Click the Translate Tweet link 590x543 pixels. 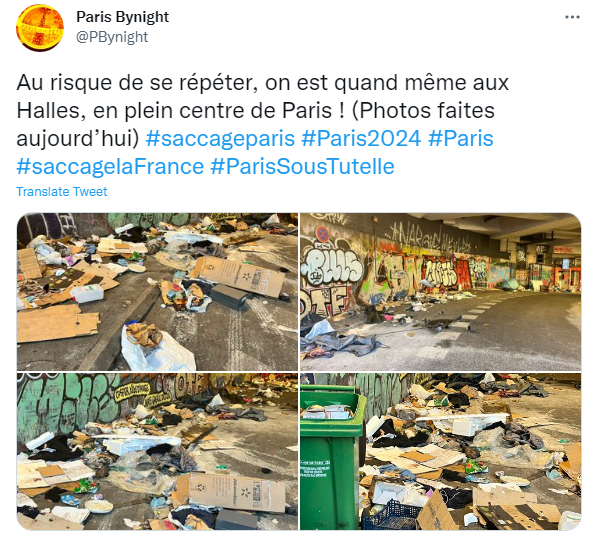point(62,192)
